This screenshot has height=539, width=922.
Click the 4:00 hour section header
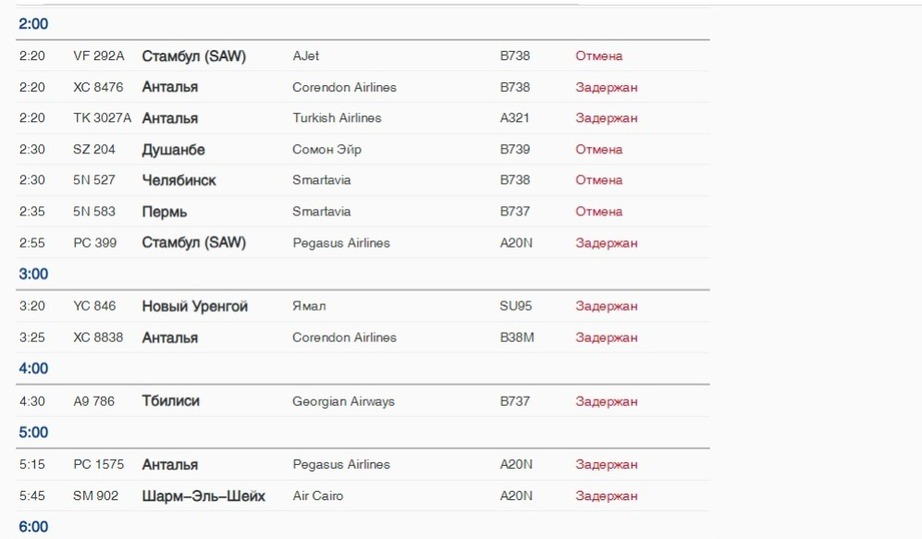34,369
